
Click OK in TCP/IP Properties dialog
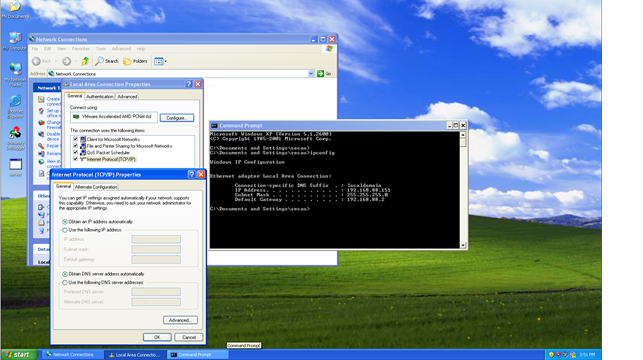pos(157,337)
